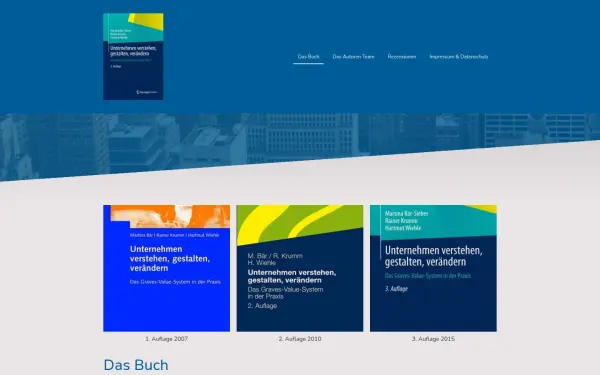Click the 2. Auflage text on second cover

(262, 306)
